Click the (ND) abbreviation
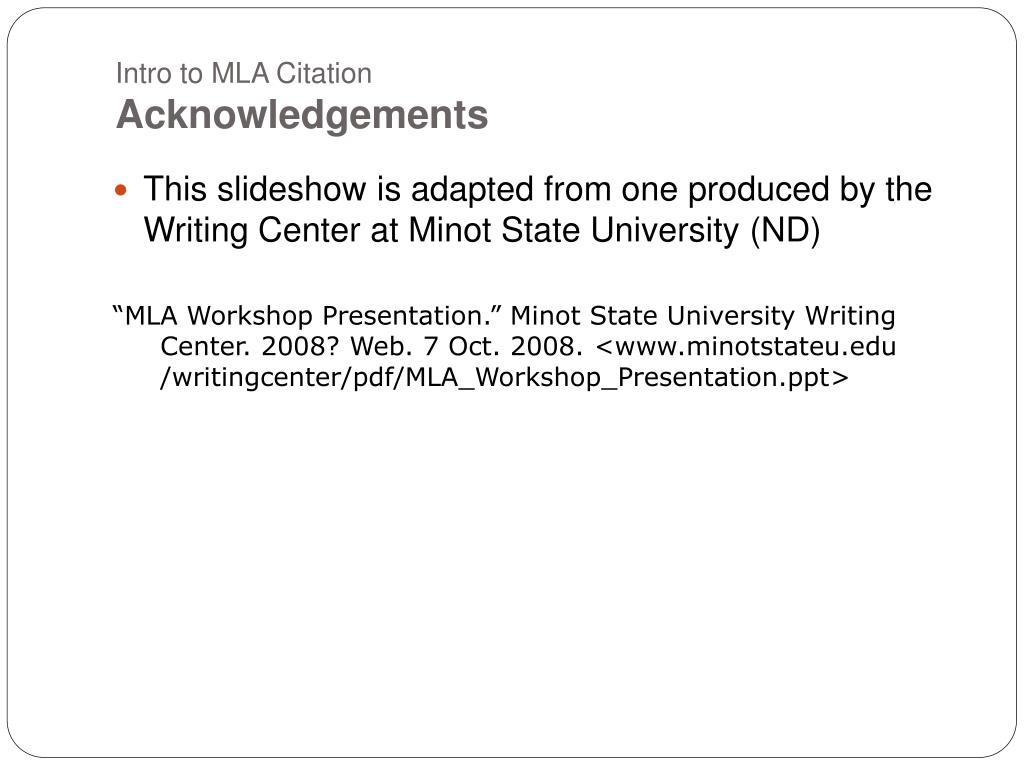 (785, 231)
